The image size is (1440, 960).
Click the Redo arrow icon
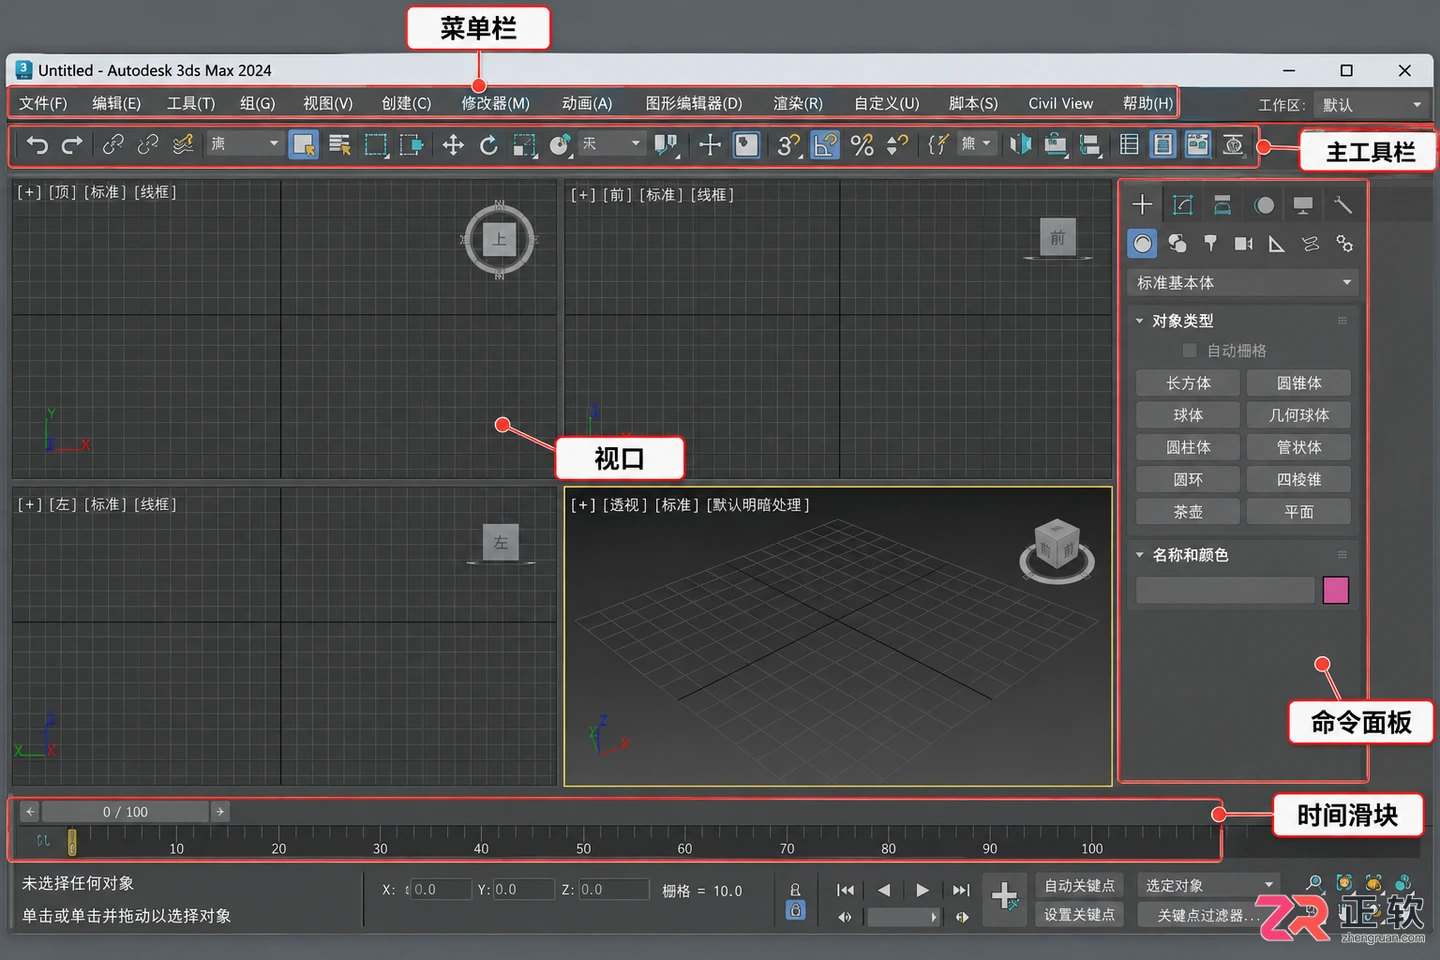(72, 145)
